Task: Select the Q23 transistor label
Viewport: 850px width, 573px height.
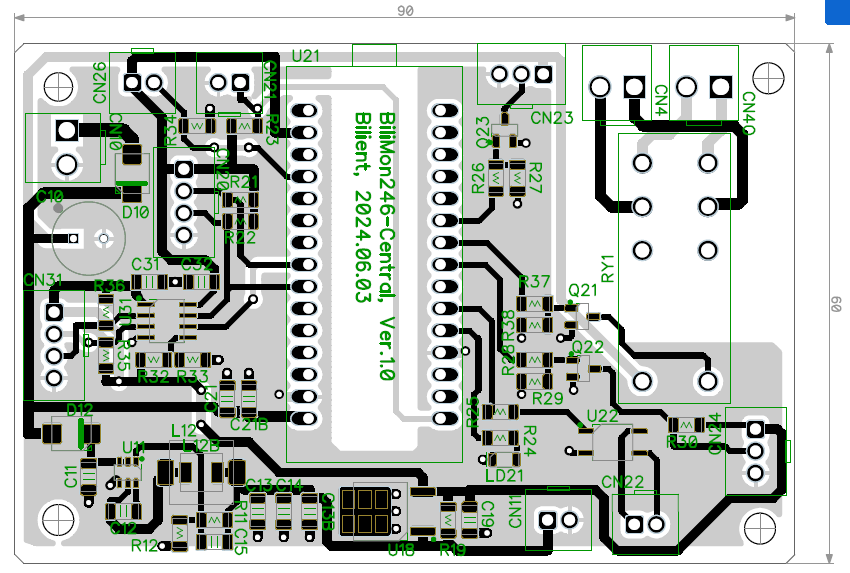Action: click(x=483, y=132)
